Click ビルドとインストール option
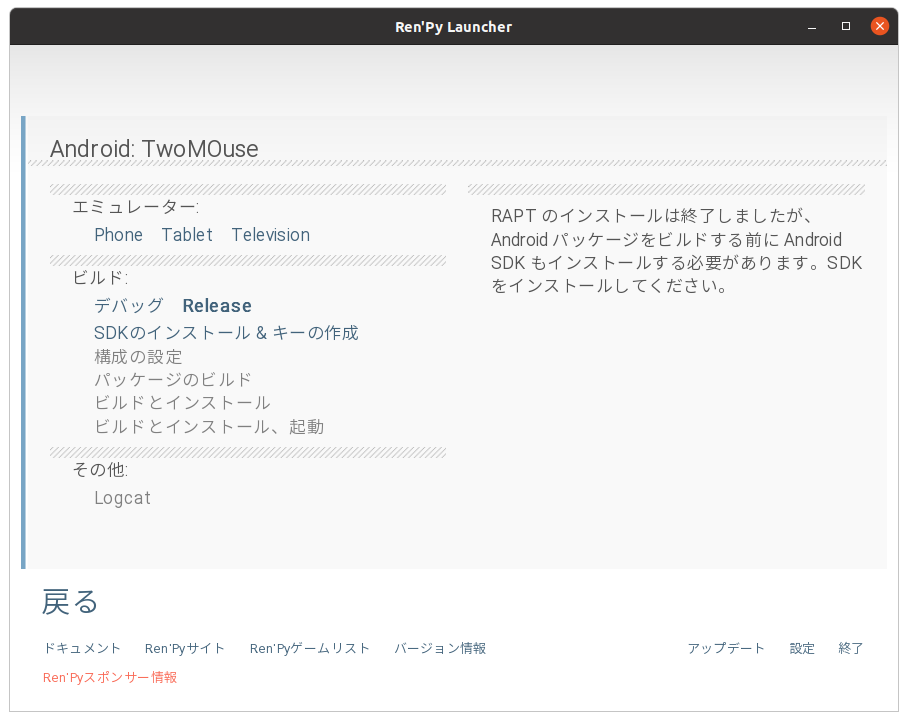The height and width of the screenshot is (721, 908). point(182,403)
